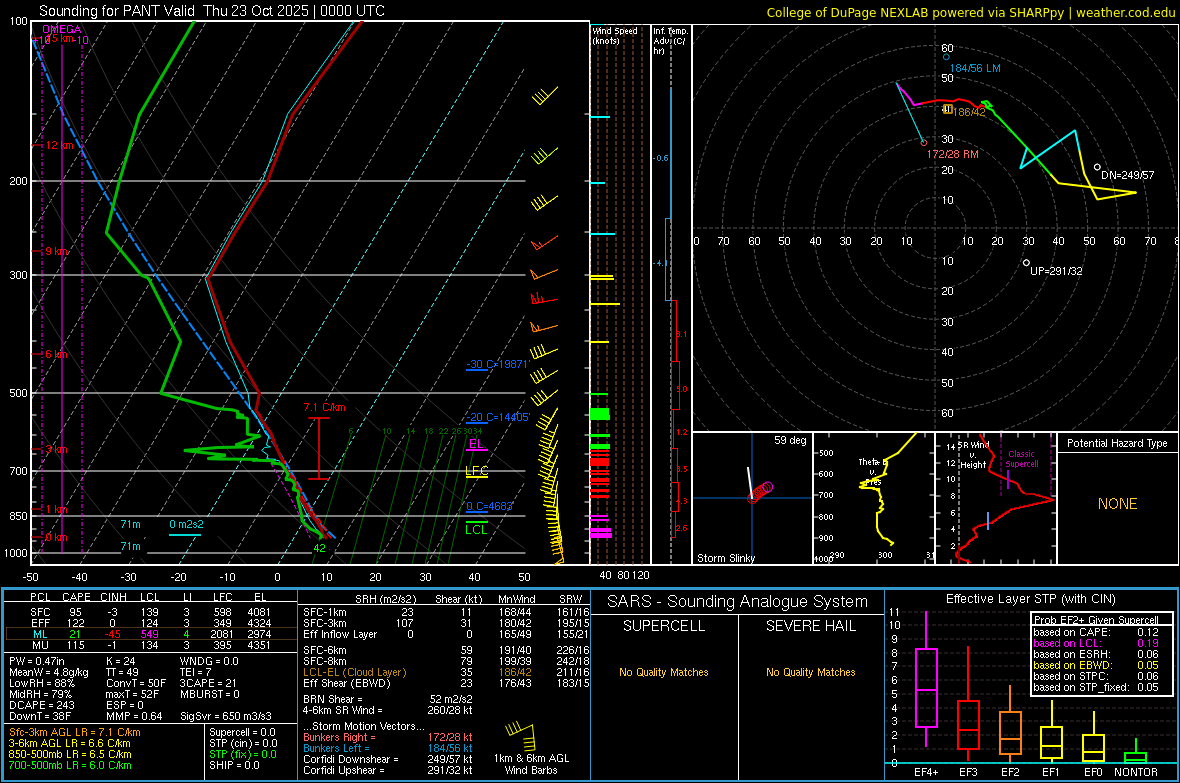Click the 1km & 6km AGL wind barb icon
The height and width of the screenshot is (783, 1180).
click(522, 734)
